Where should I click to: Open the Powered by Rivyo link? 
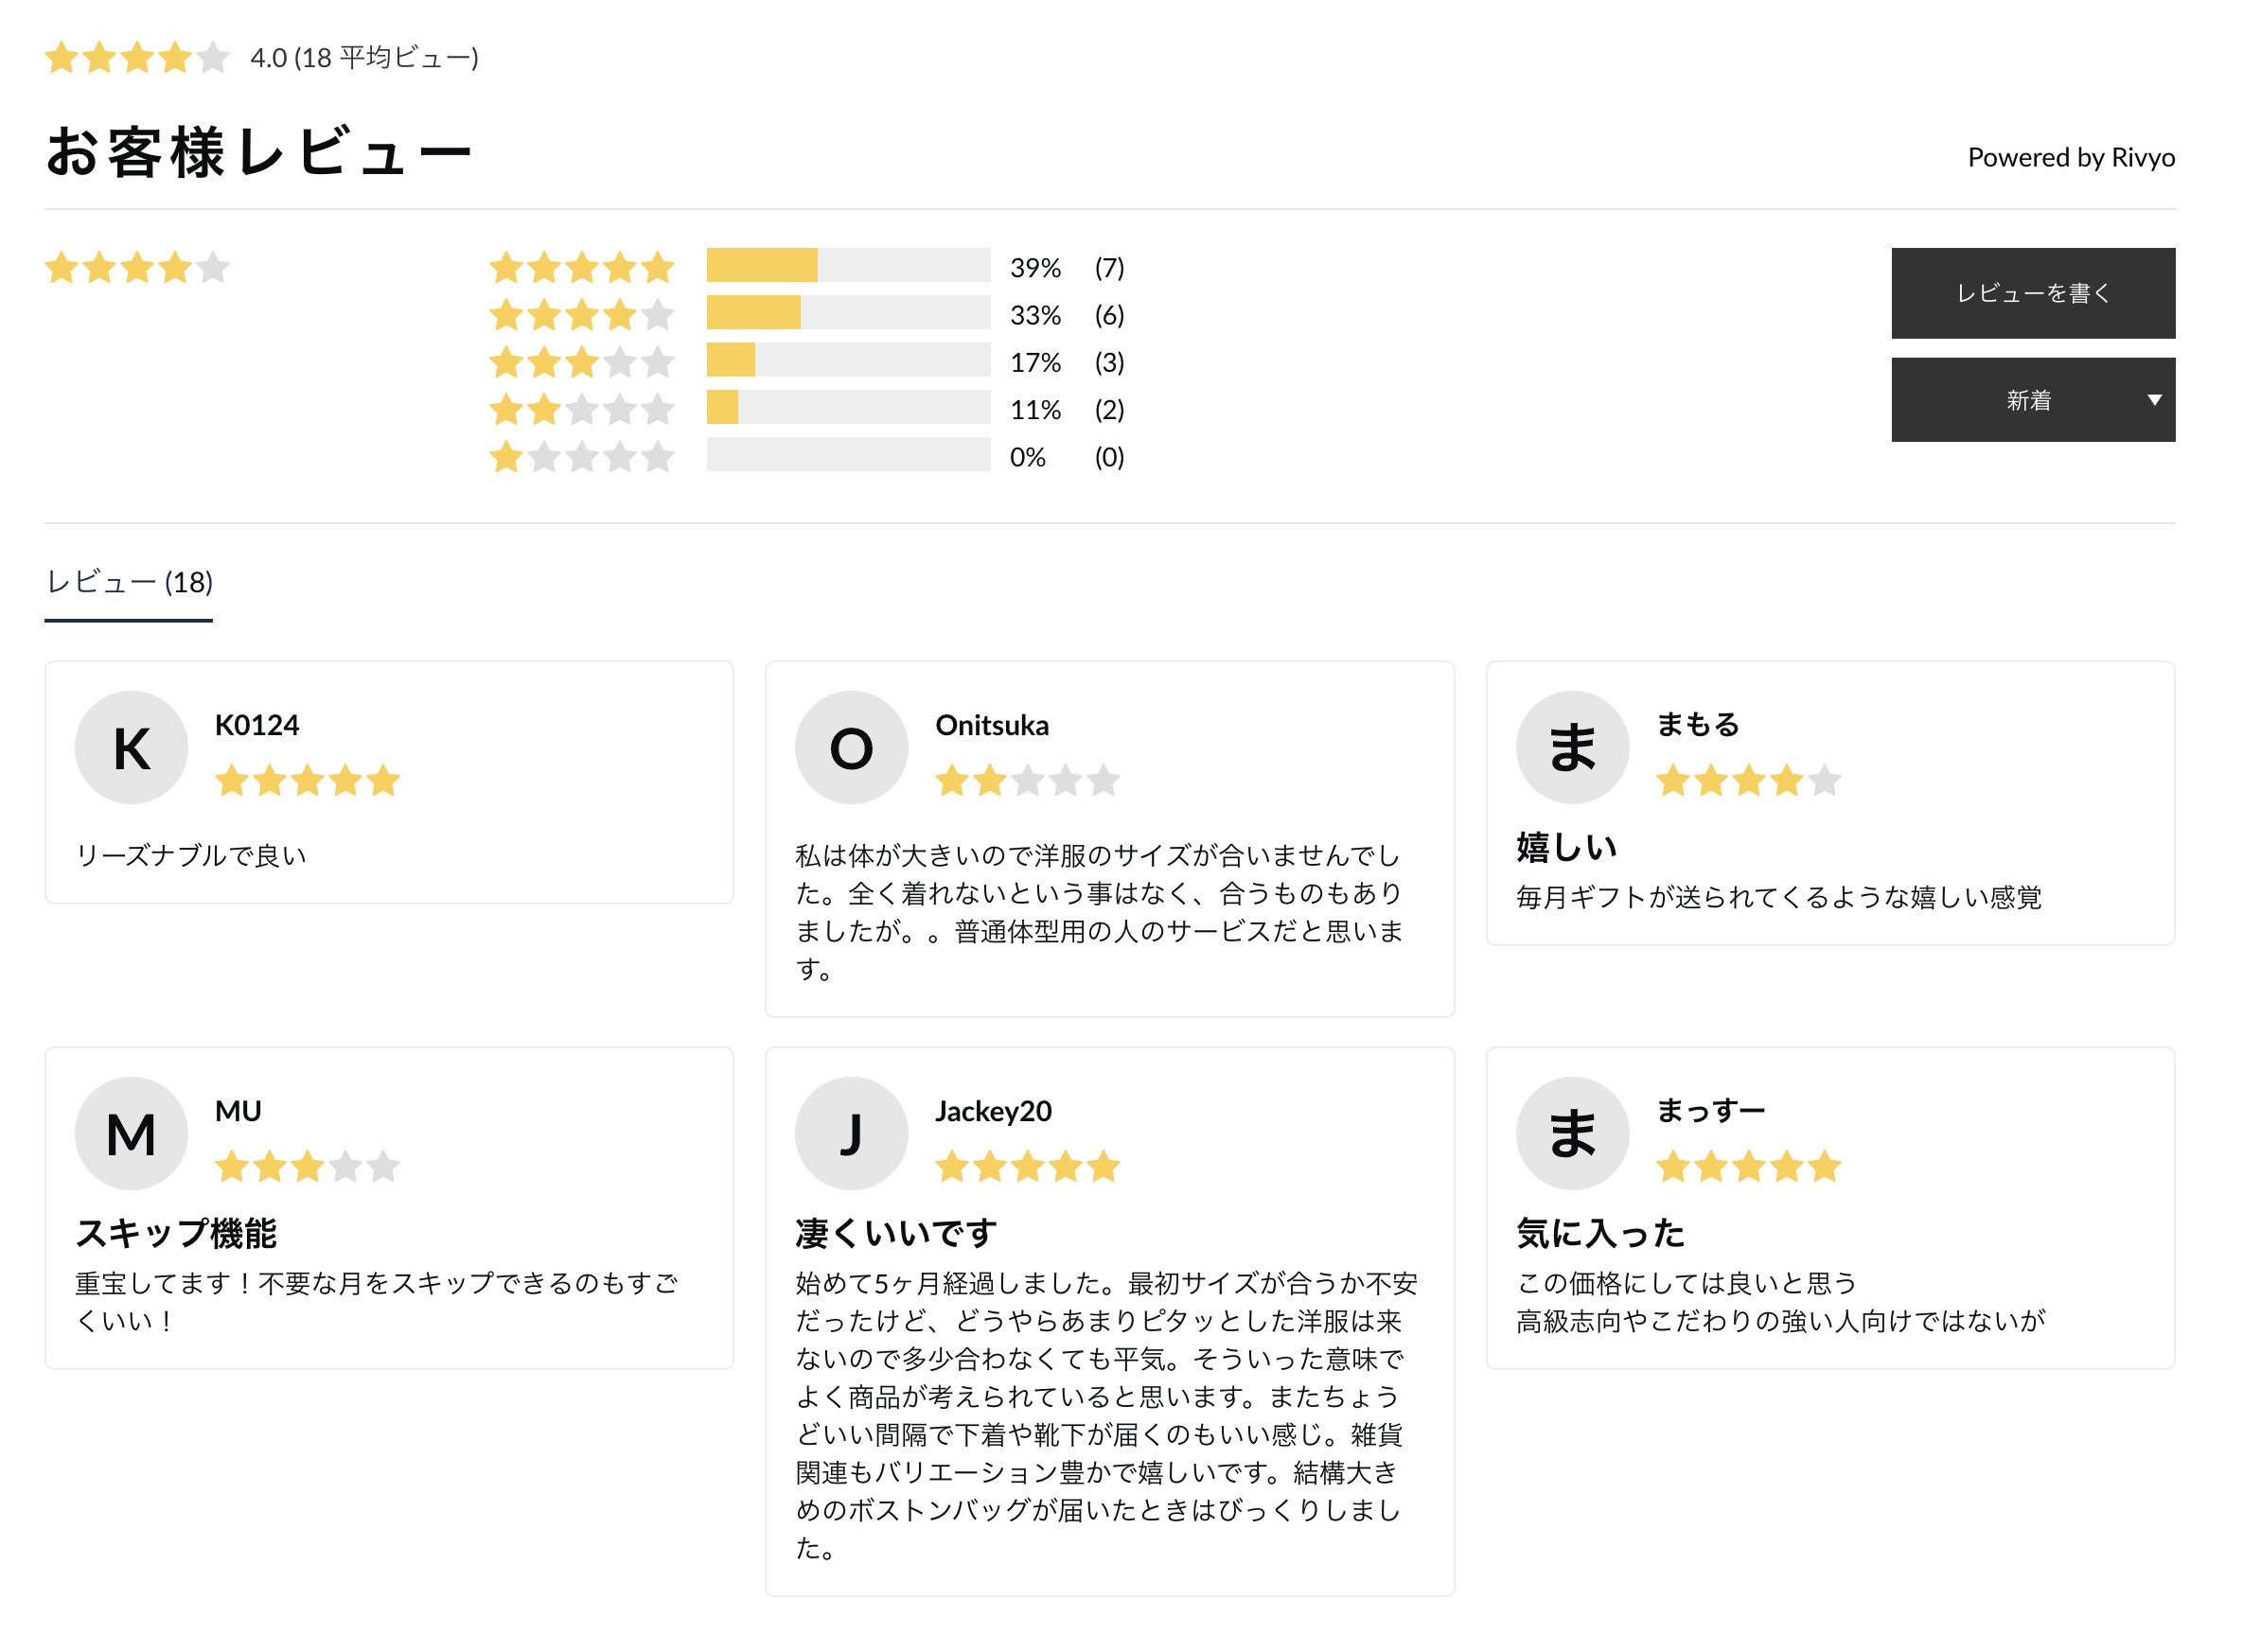pyautogui.click(x=2070, y=157)
